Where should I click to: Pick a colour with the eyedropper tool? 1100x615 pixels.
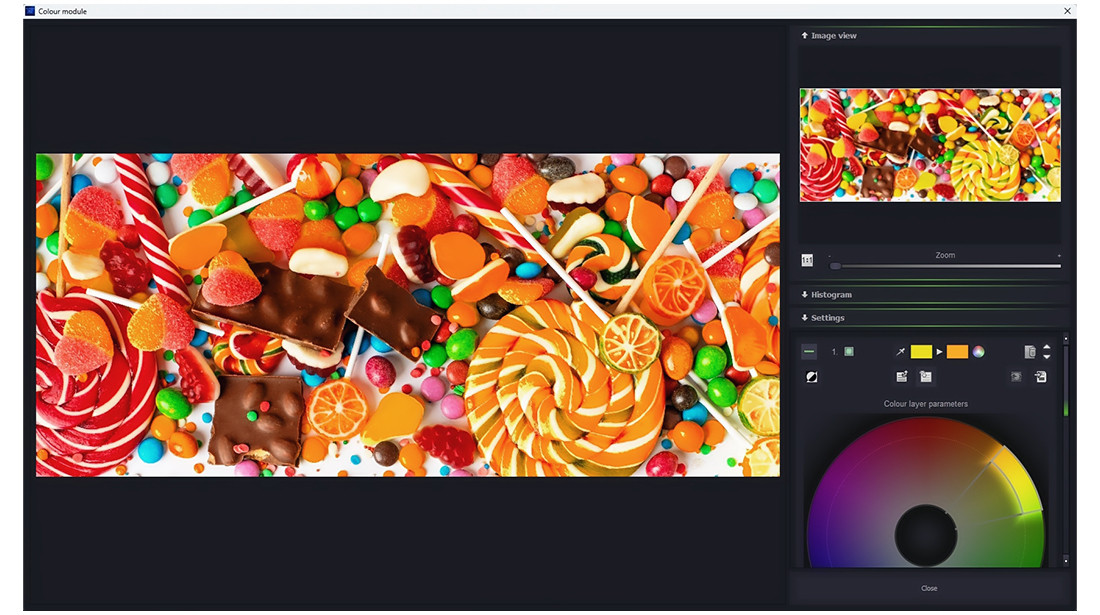click(900, 352)
